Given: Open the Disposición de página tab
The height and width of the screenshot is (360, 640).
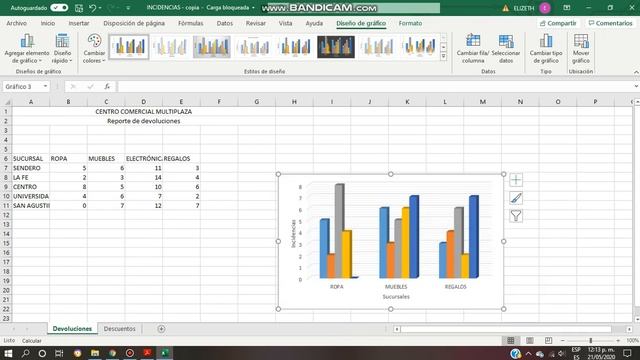Looking at the screenshot, I should point(134,23).
